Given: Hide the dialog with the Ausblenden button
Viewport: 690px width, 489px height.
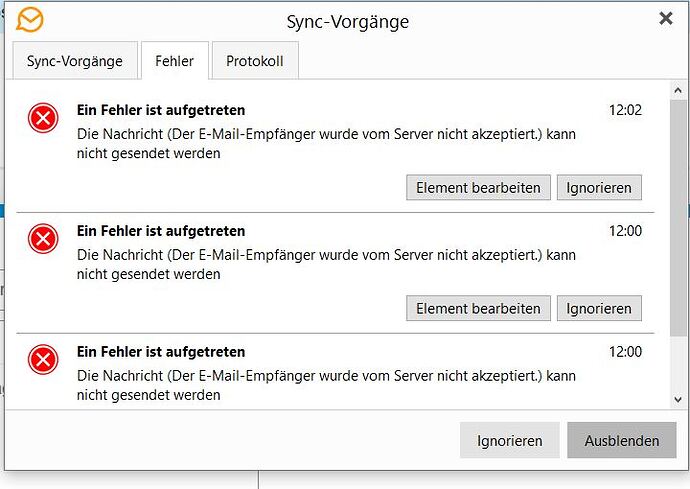Looking at the screenshot, I should coord(621,441).
